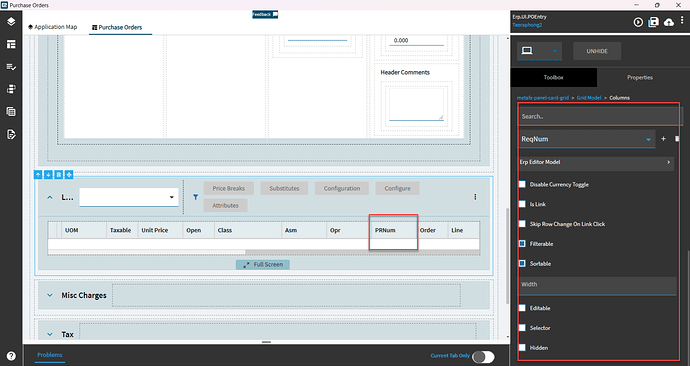Open the events flow icon in sidebar
This screenshot has height=366, width=690.
[11, 89]
